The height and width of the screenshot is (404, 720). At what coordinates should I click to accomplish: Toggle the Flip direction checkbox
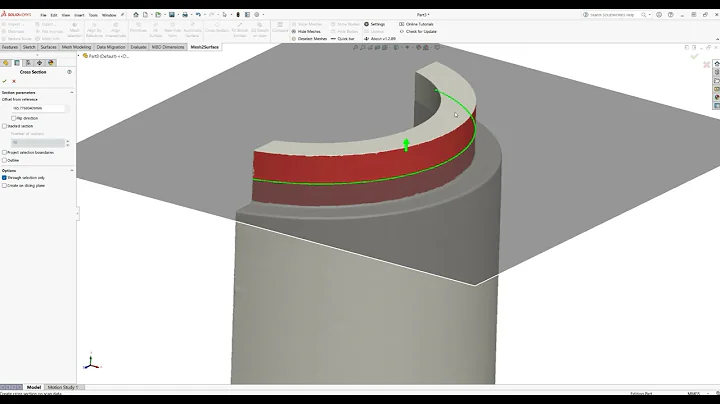14,118
